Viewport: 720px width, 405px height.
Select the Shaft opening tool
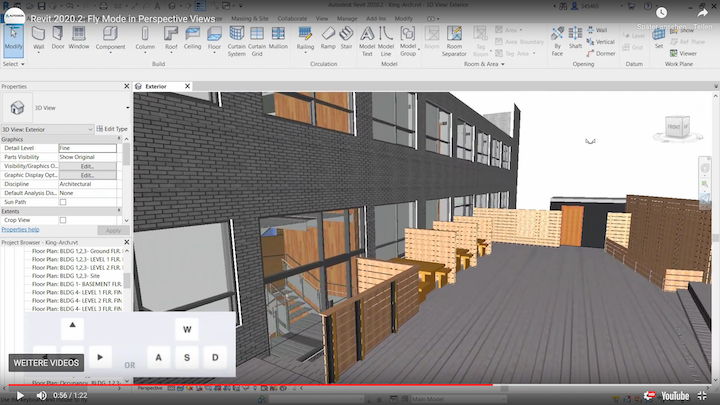click(x=575, y=38)
